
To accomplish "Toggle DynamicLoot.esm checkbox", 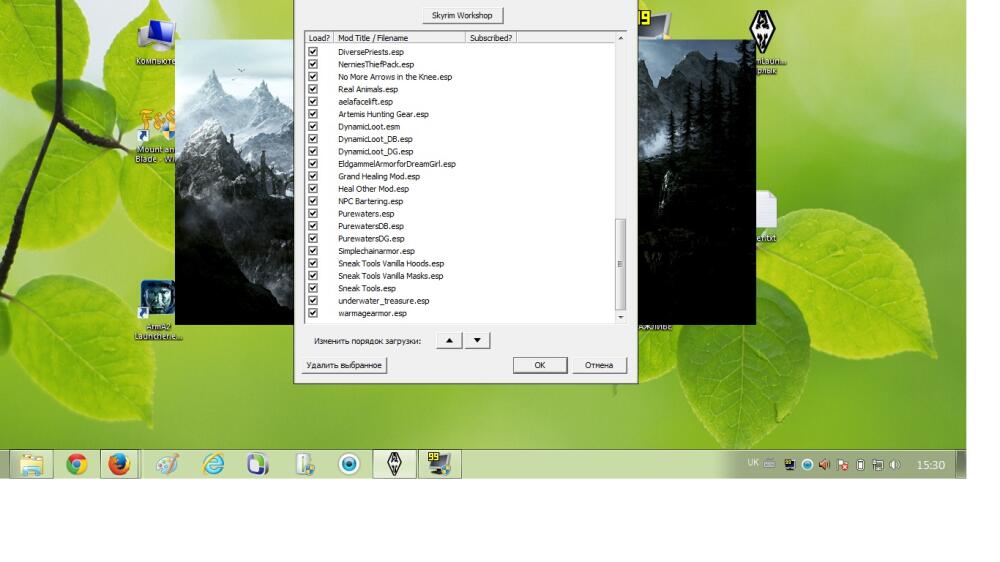I will [313, 126].
